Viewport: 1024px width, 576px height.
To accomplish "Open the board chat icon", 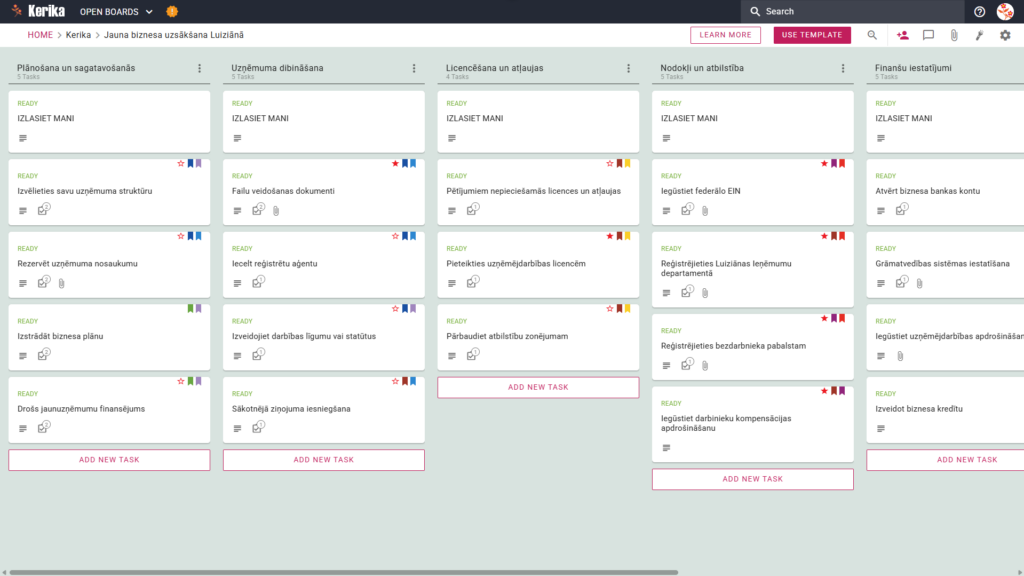I will [x=928, y=35].
